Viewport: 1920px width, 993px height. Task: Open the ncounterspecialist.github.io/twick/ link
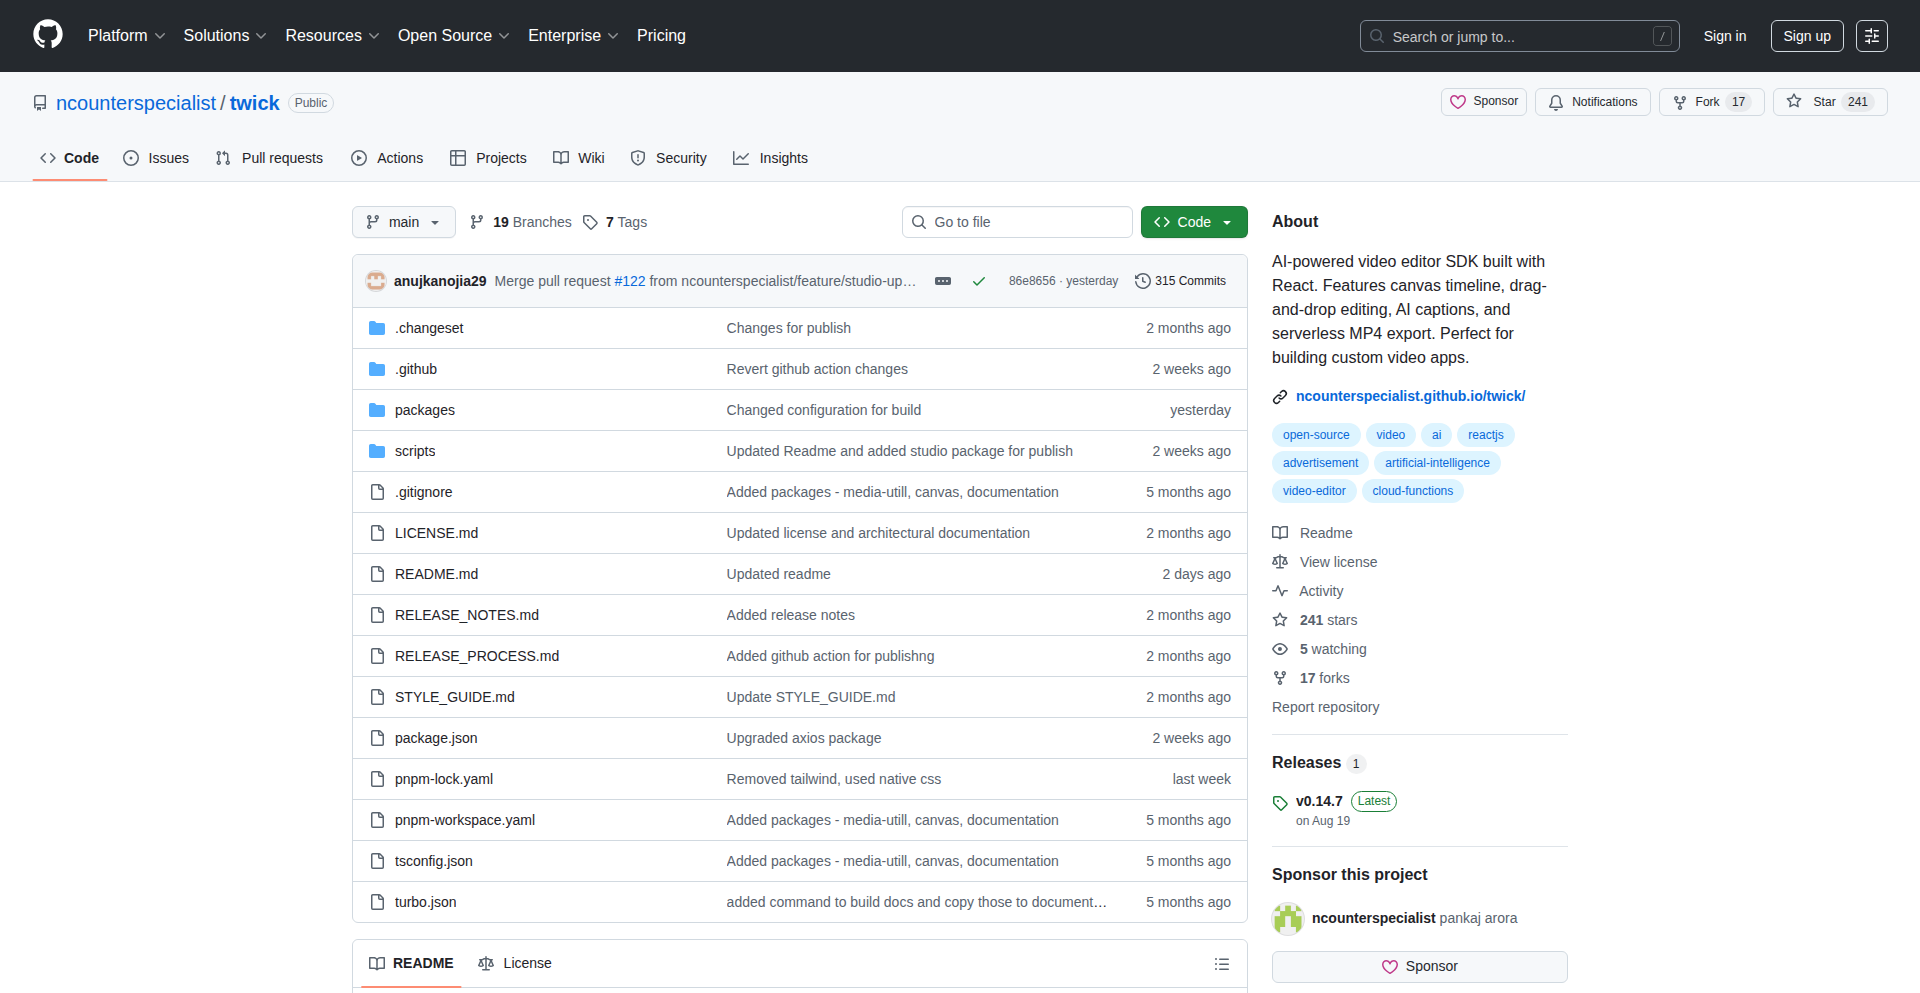pyautogui.click(x=1411, y=397)
